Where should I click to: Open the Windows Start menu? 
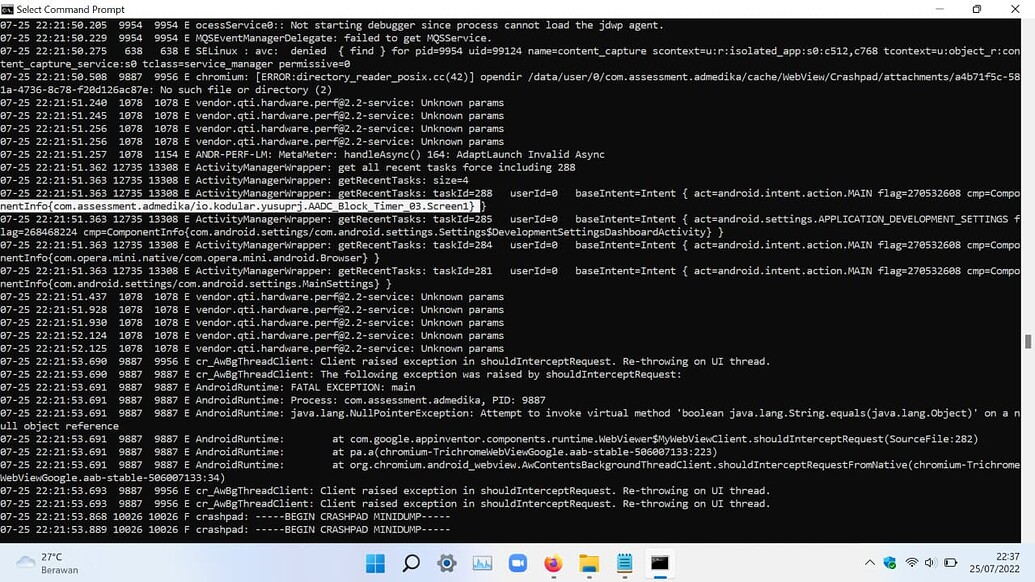(x=375, y=564)
